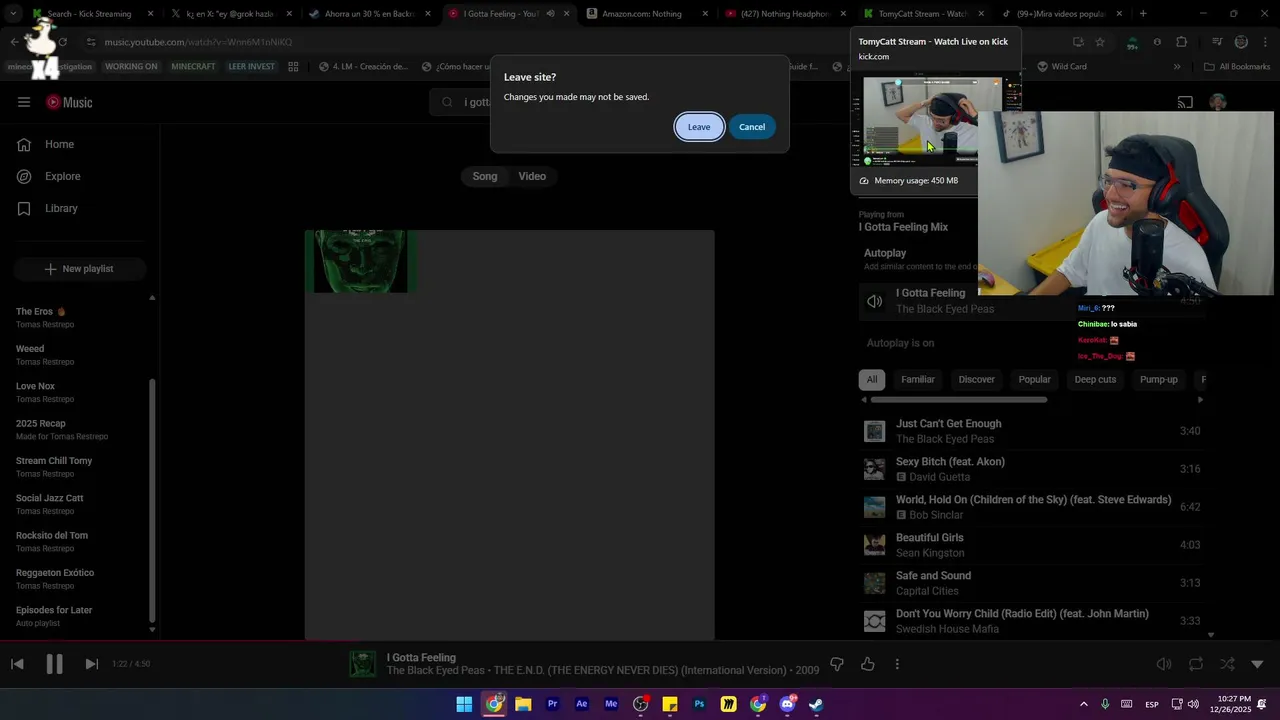Launch Adobe Premiere Pro from the taskbar
This screenshot has height=720, width=1280.
coord(552,704)
